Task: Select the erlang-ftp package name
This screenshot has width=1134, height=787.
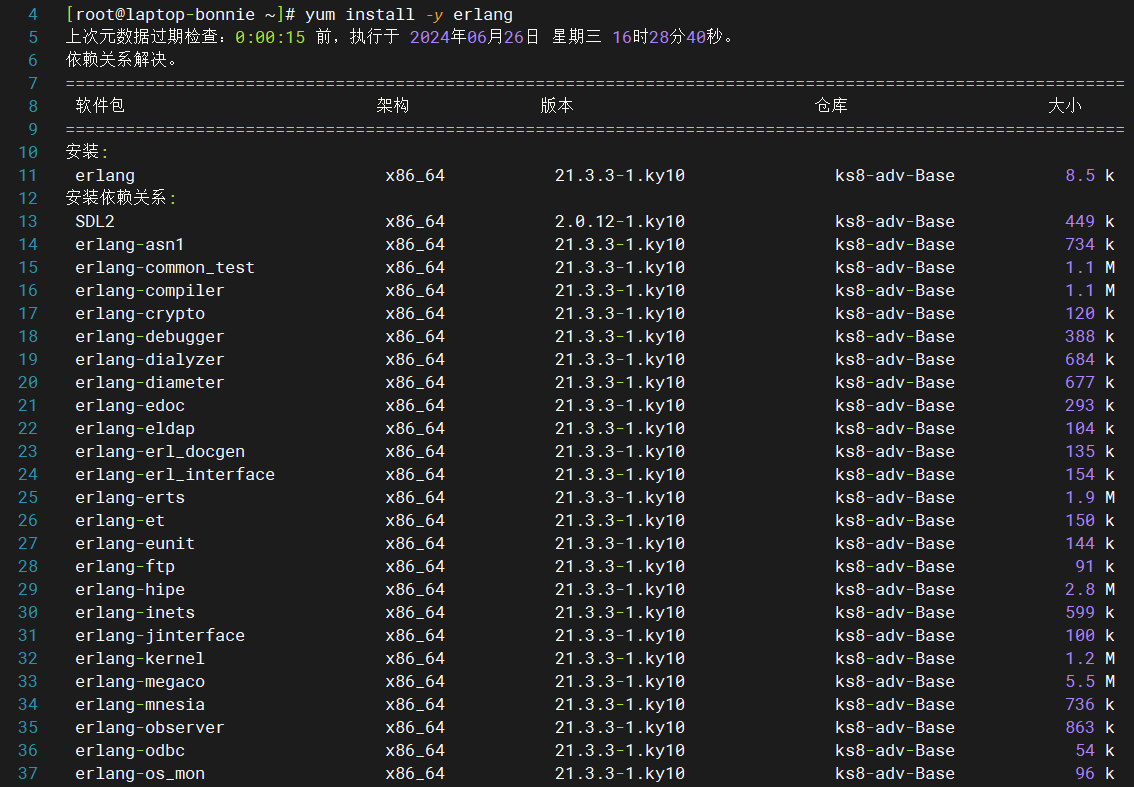Action: pos(124,566)
